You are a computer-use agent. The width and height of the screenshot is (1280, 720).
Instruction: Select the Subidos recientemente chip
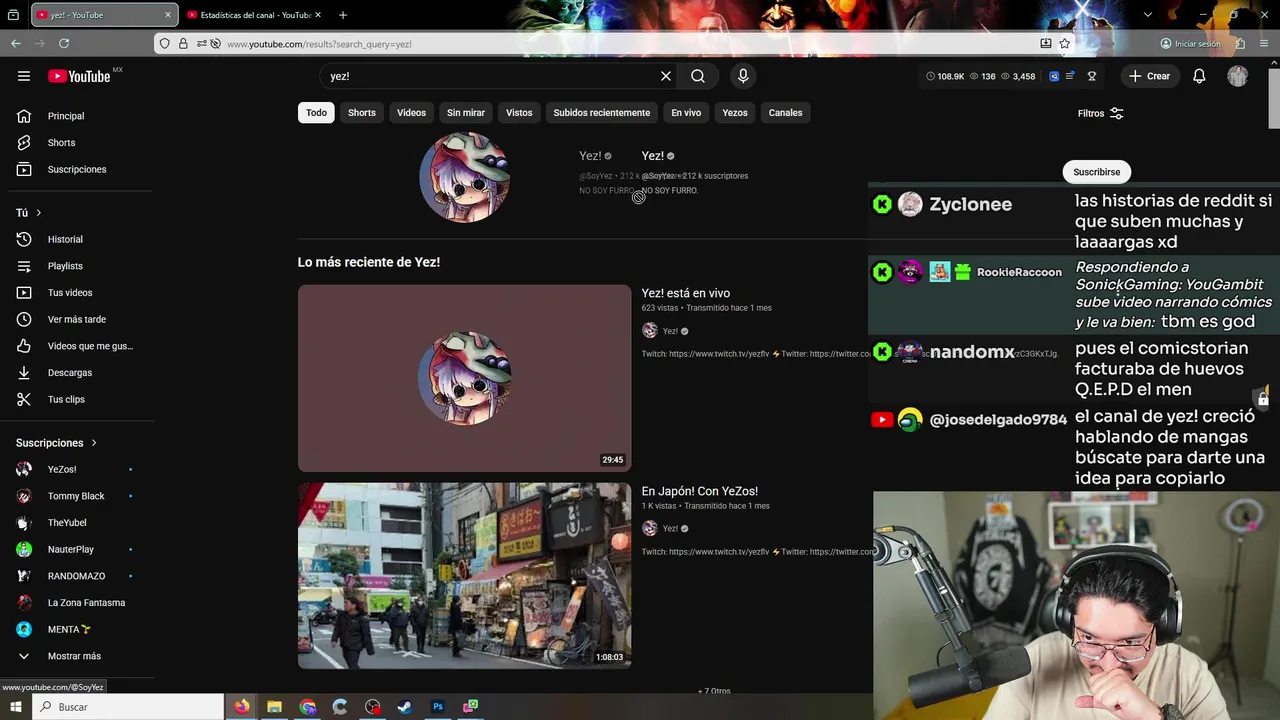point(602,113)
